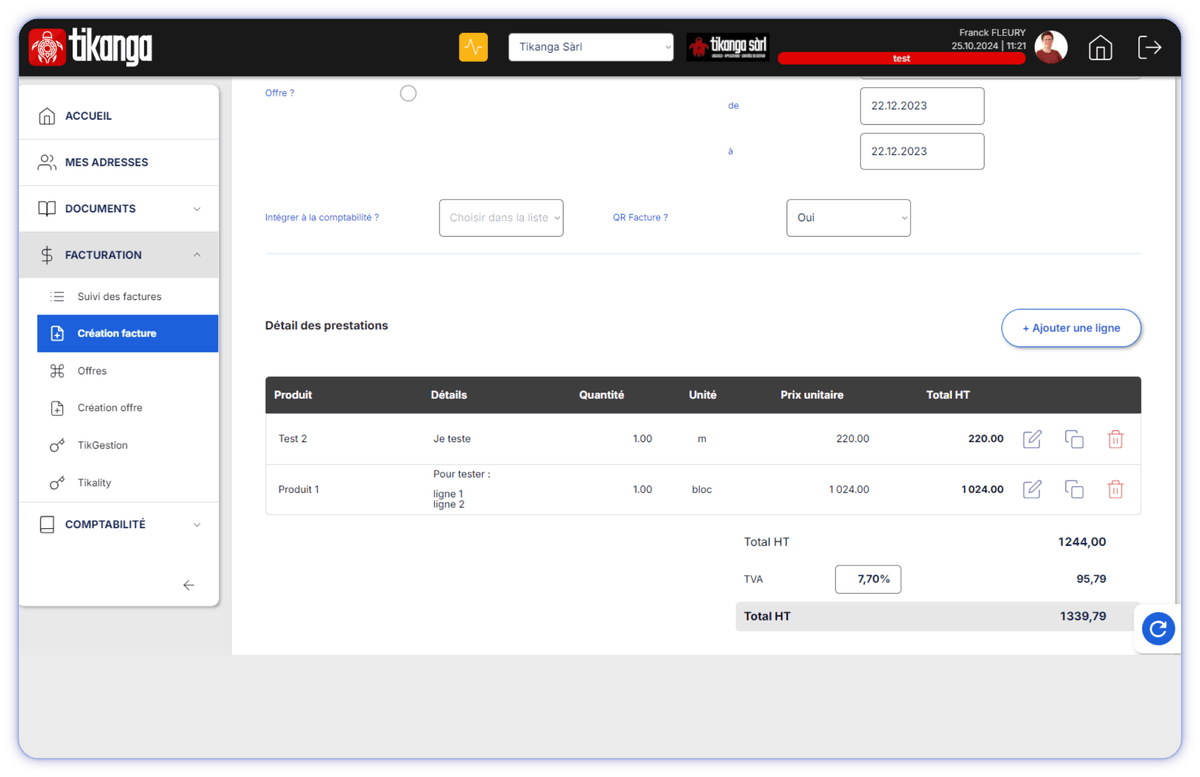Delete the Produit 1 line
1200x777 pixels.
click(1115, 489)
